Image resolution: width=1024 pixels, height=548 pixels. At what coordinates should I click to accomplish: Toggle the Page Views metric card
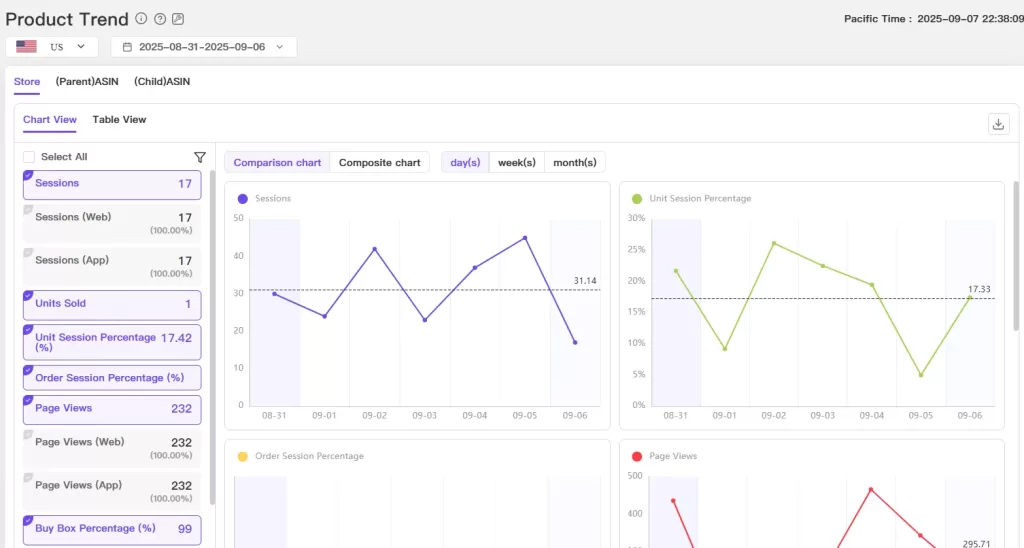click(x=112, y=410)
